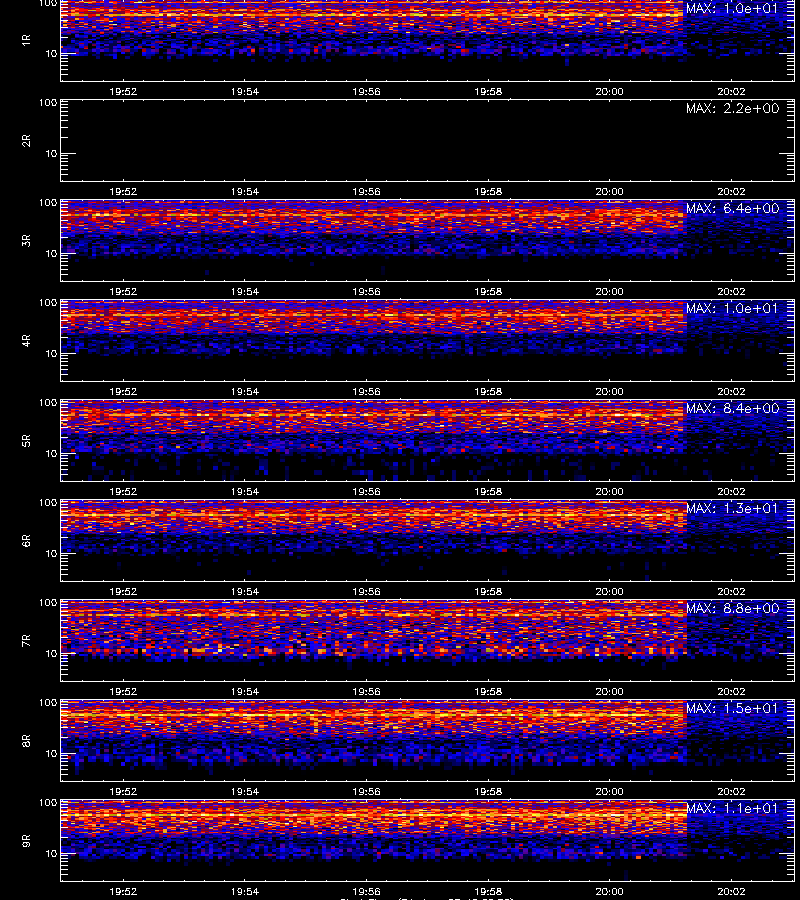The width and height of the screenshot is (800, 900).
Task: Click inside the 3R spectrogram plot
Action: pyautogui.click(x=428, y=240)
